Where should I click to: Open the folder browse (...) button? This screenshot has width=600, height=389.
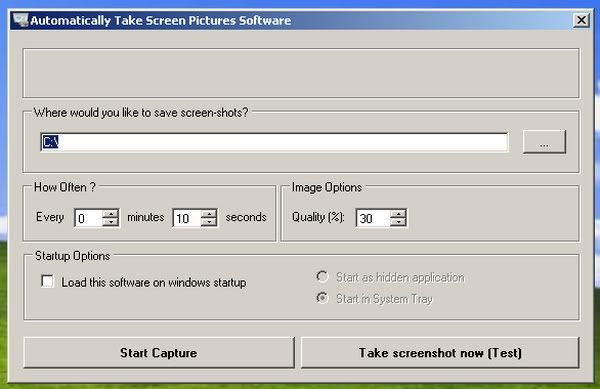(x=544, y=142)
